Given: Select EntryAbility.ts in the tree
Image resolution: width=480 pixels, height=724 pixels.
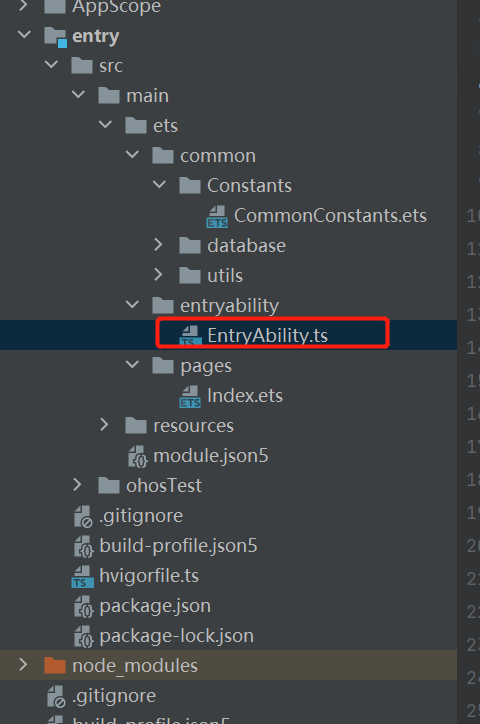Looking at the screenshot, I should pyautogui.click(x=267, y=335).
